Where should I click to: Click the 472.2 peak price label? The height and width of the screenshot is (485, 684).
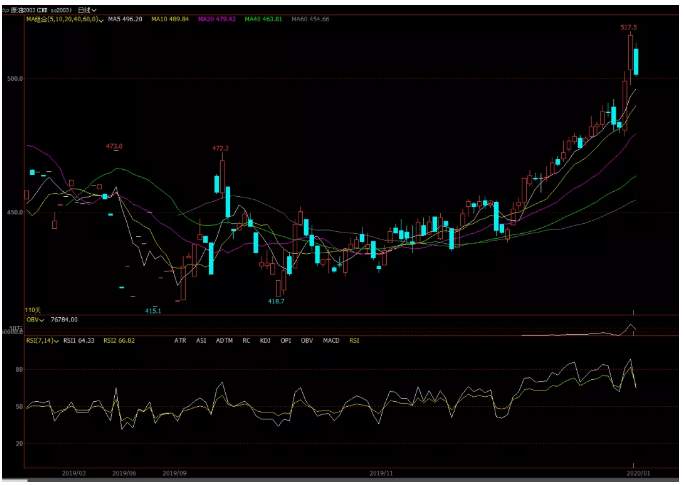point(220,148)
